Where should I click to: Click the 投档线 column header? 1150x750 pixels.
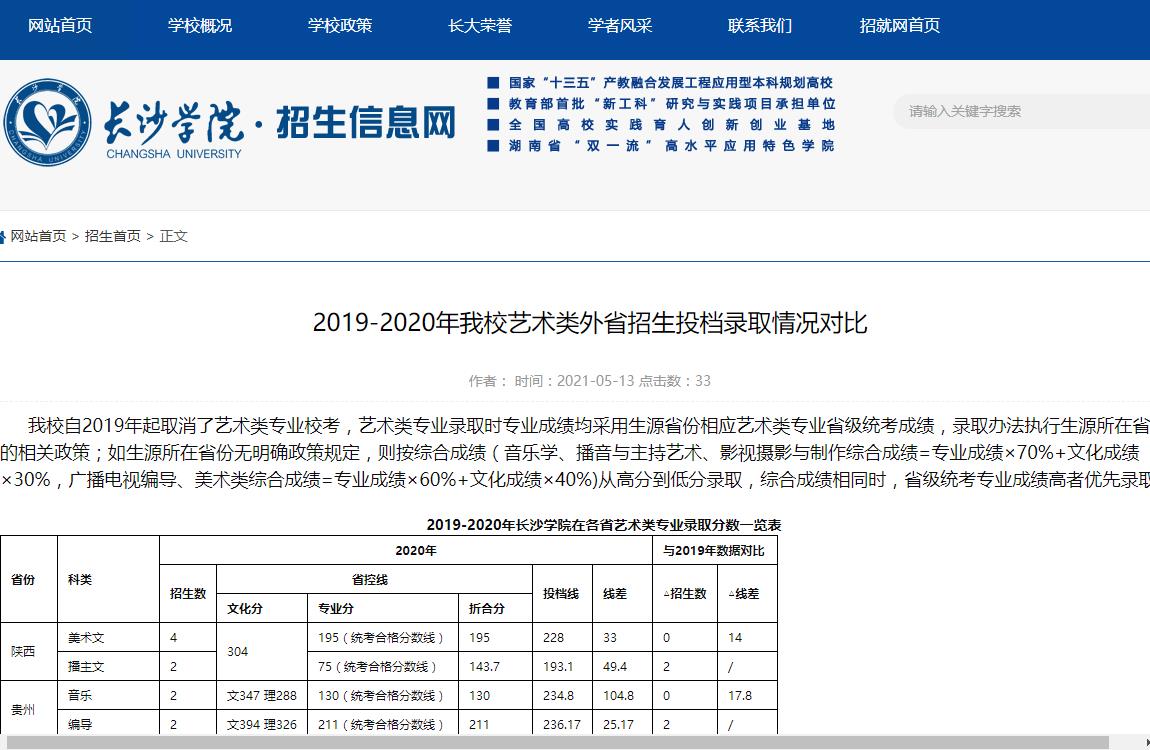(x=562, y=594)
